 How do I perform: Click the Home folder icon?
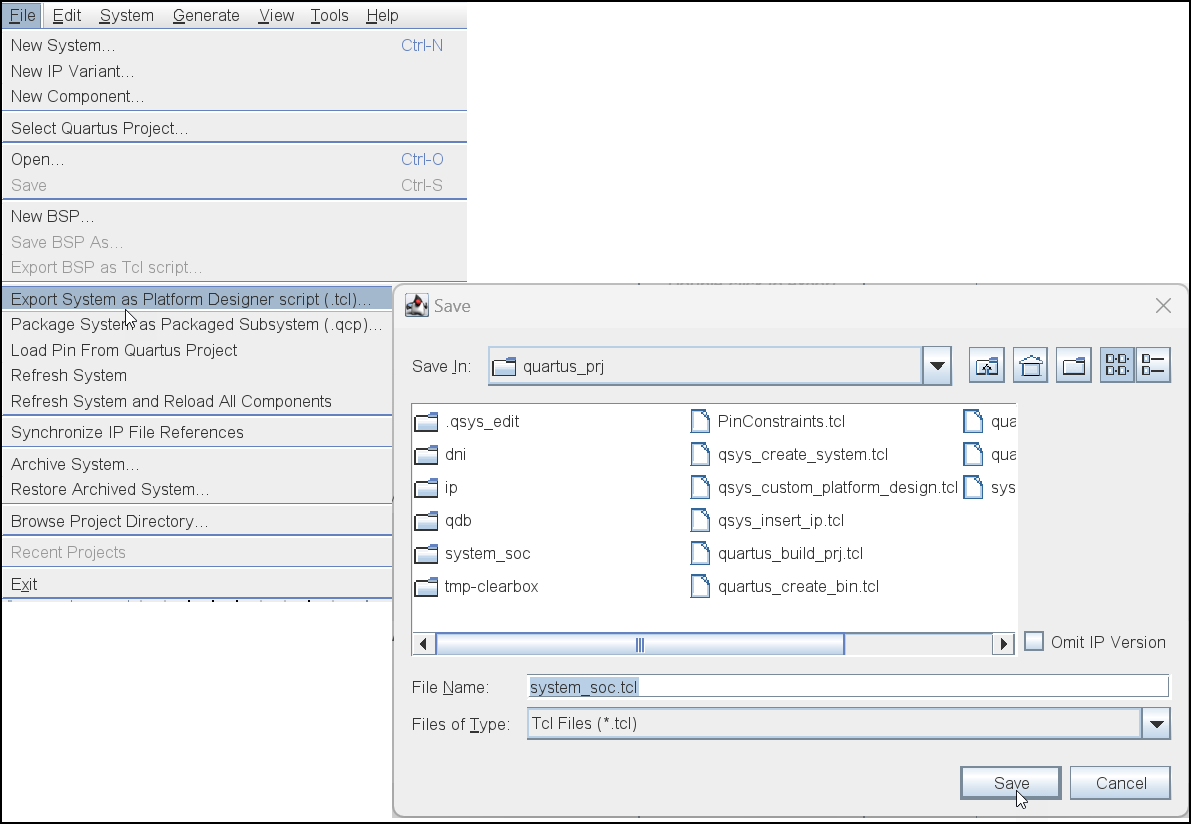point(1030,365)
